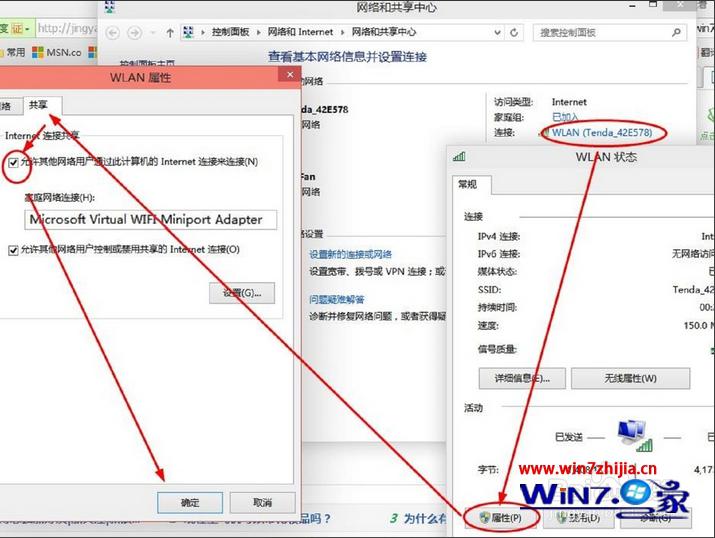Click the 问题疑难解答 link
The width and height of the screenshot is (715, 538).
pos(337,300)
